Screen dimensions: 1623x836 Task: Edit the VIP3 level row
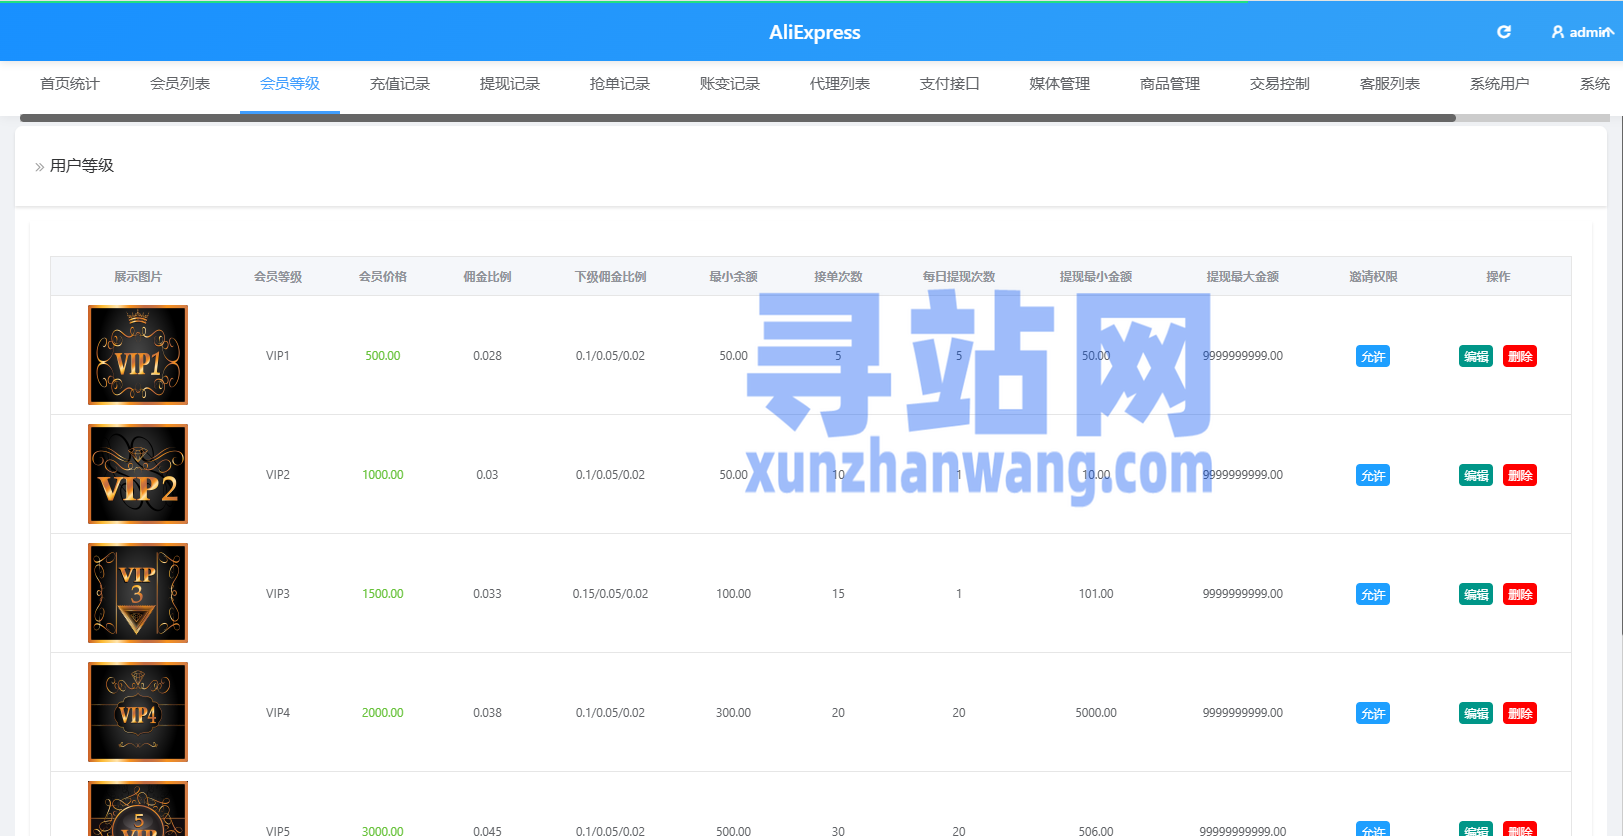(x=1476, y=594)
